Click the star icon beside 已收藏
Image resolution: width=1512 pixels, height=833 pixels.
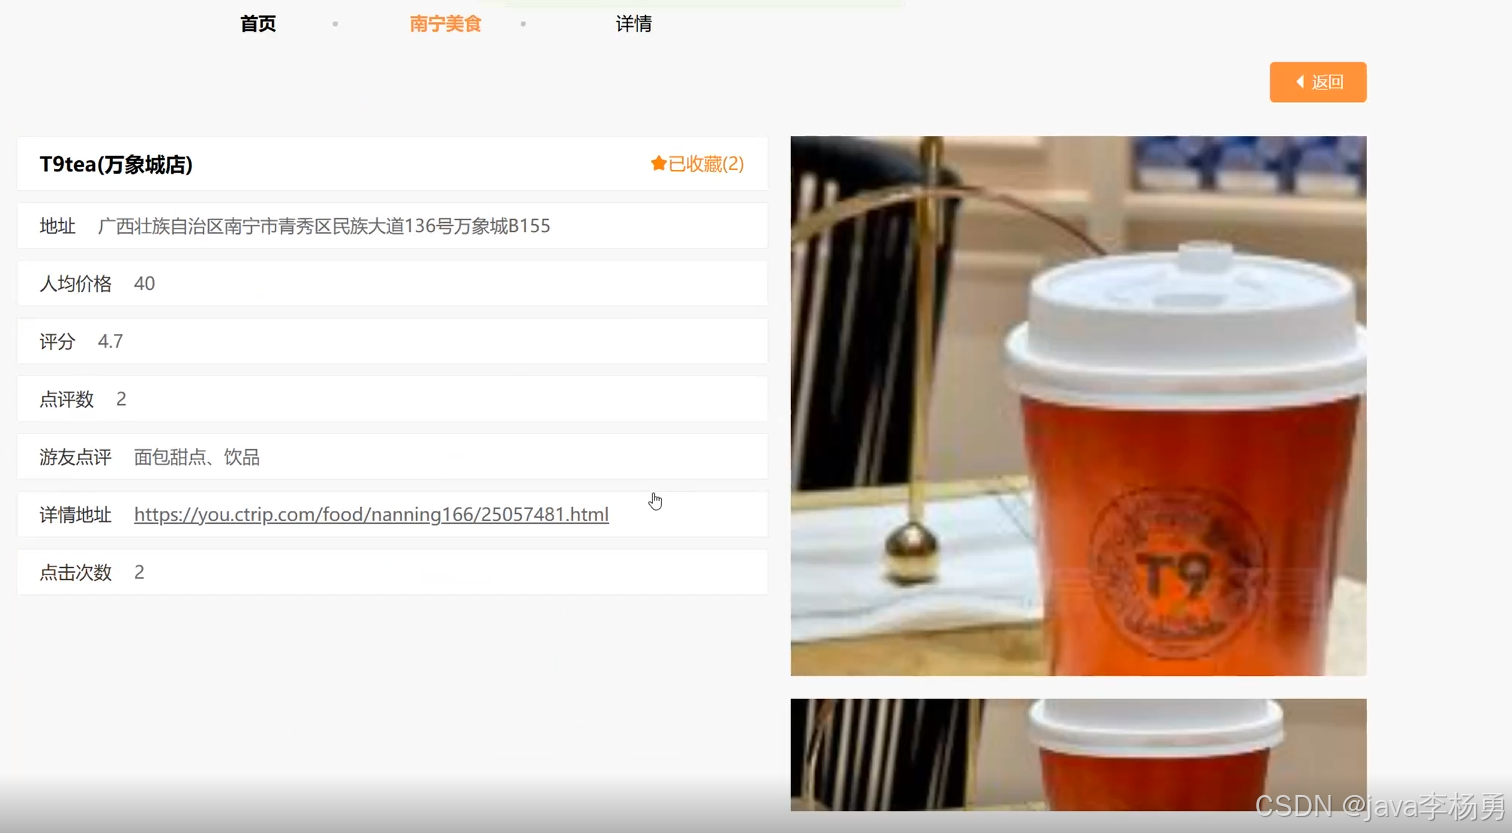(x=658, y=163)
